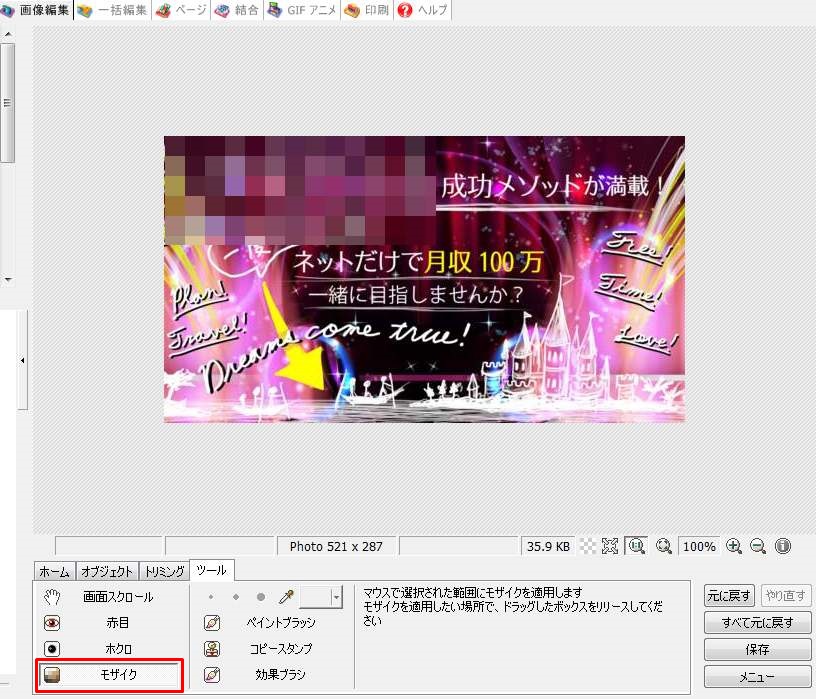This screenshot has height=699, width=816.
Task: Pick the eyedropper color picker tool
Action: point(286,597)
